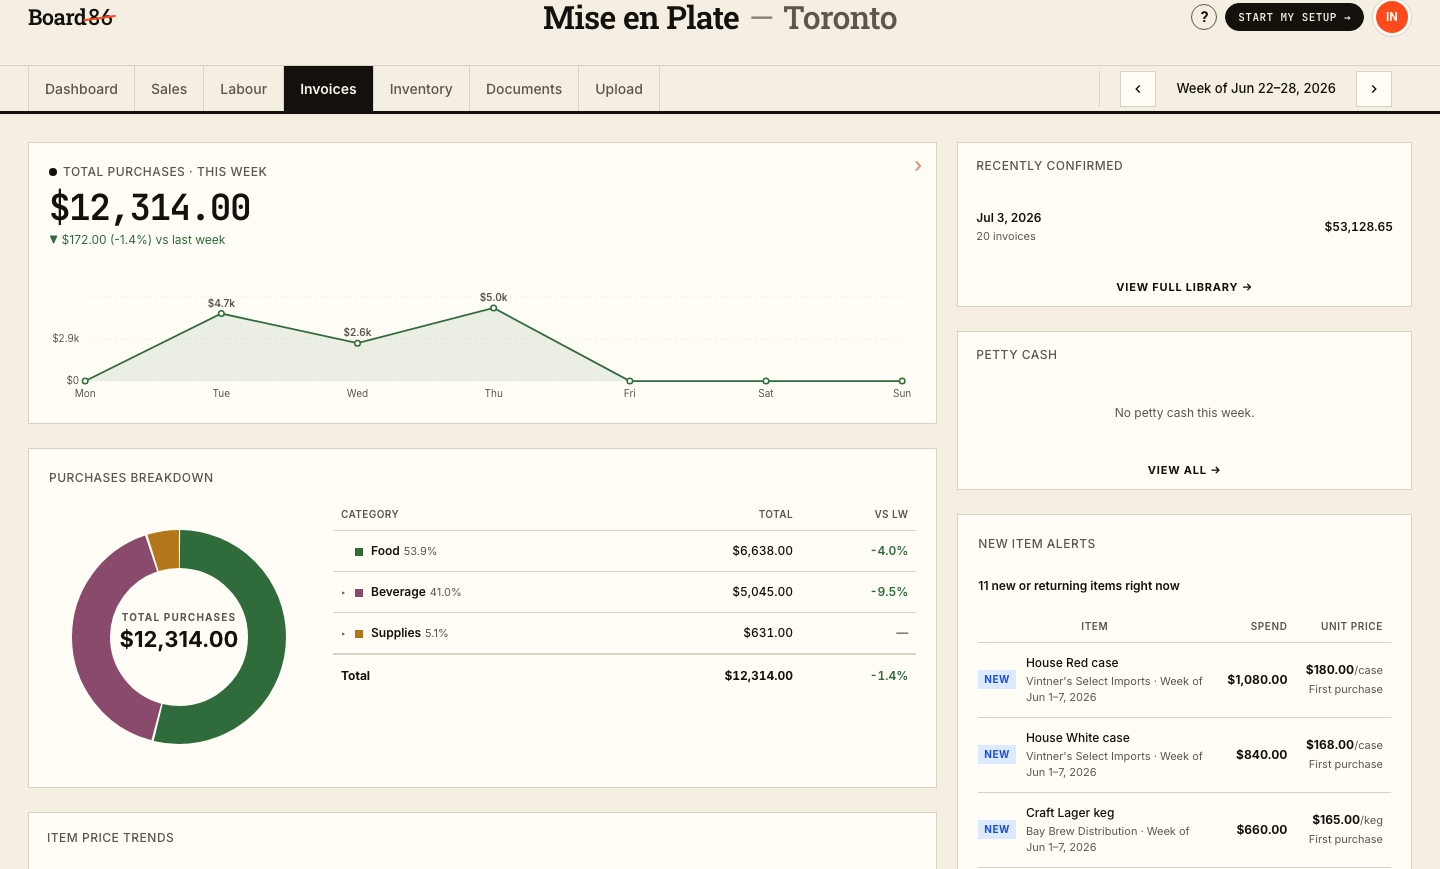Click the $53,128.65 confirmed amount
This screenshot has width=1440, height=869.
pyautogui.click(x=1358, y=227)
